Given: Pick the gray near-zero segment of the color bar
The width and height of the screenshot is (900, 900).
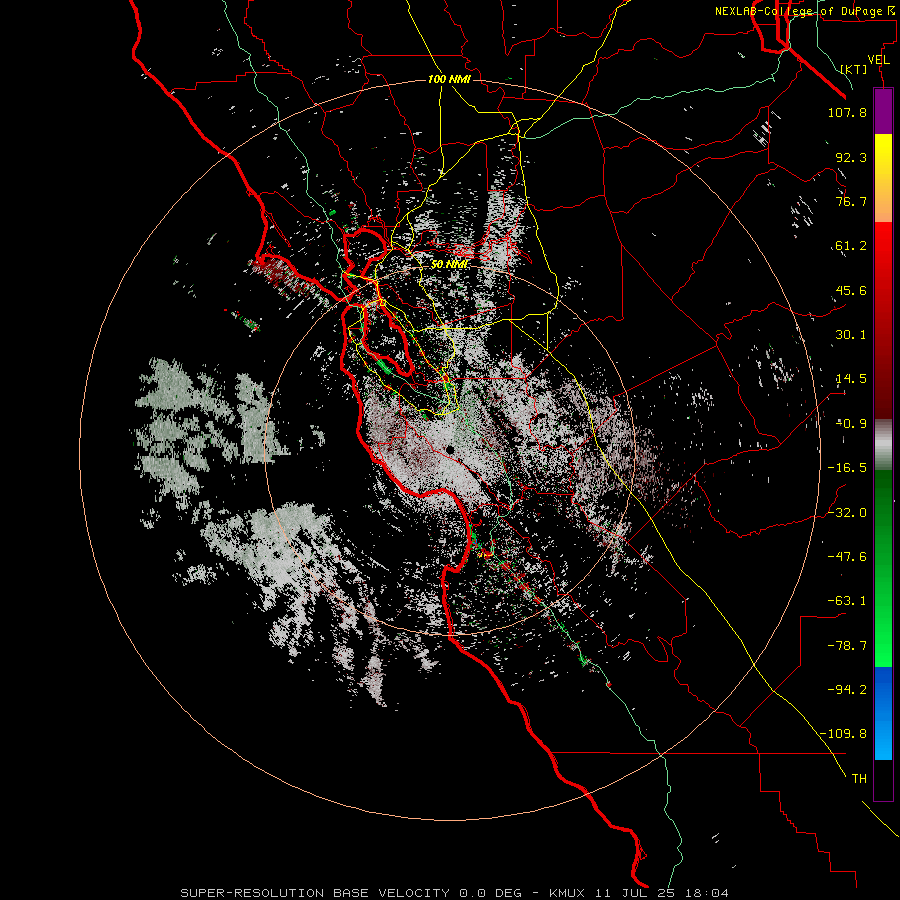Looking at the screenshot, I should pos(883,444).
